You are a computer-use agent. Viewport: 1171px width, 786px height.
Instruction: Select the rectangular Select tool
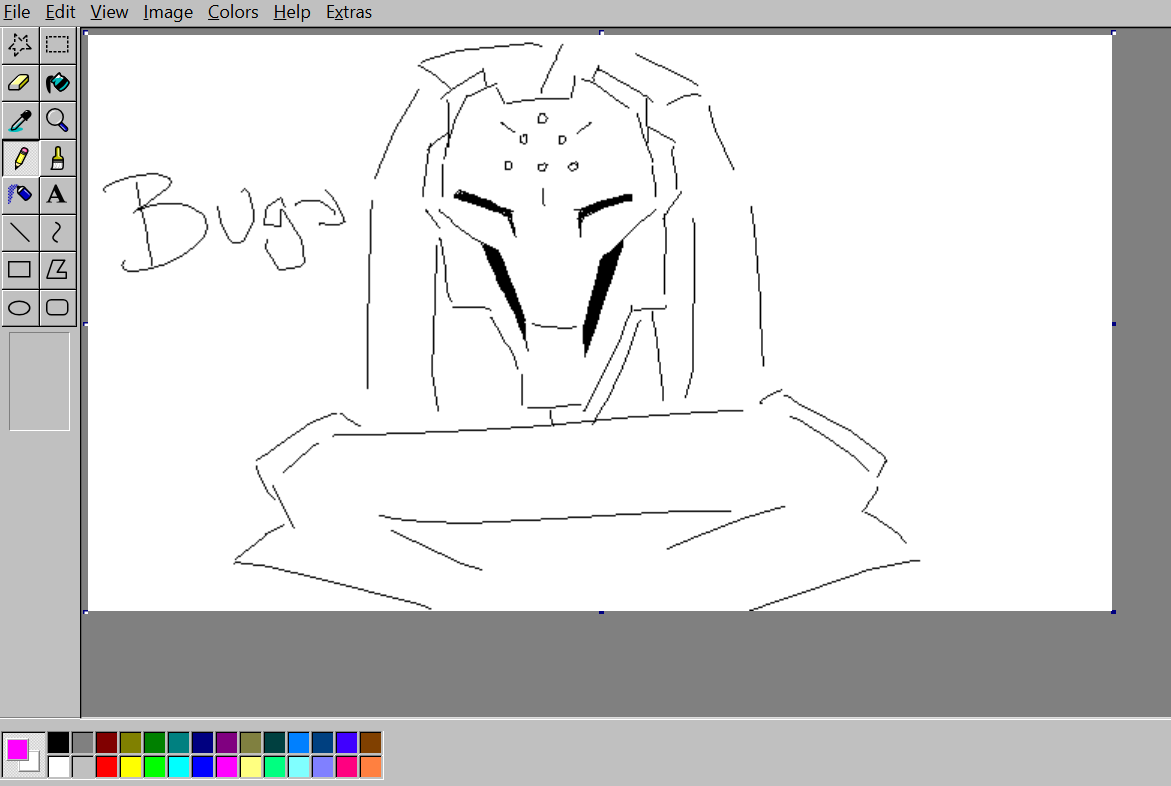[x=58, y=45]
